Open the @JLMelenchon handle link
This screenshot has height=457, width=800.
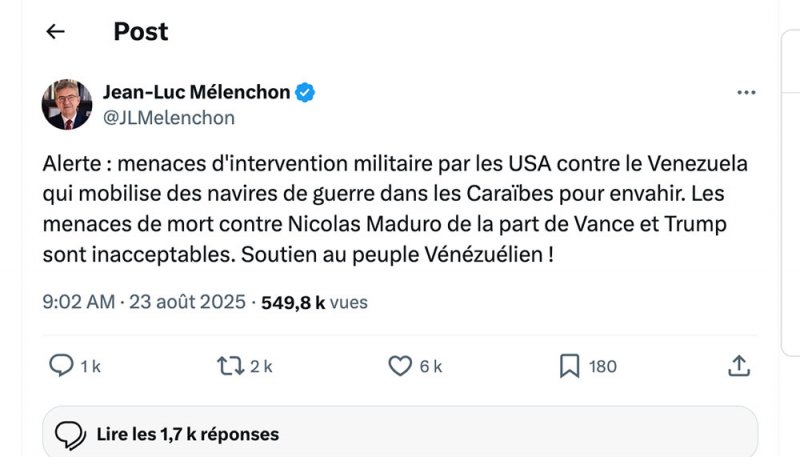coord(169,118)
